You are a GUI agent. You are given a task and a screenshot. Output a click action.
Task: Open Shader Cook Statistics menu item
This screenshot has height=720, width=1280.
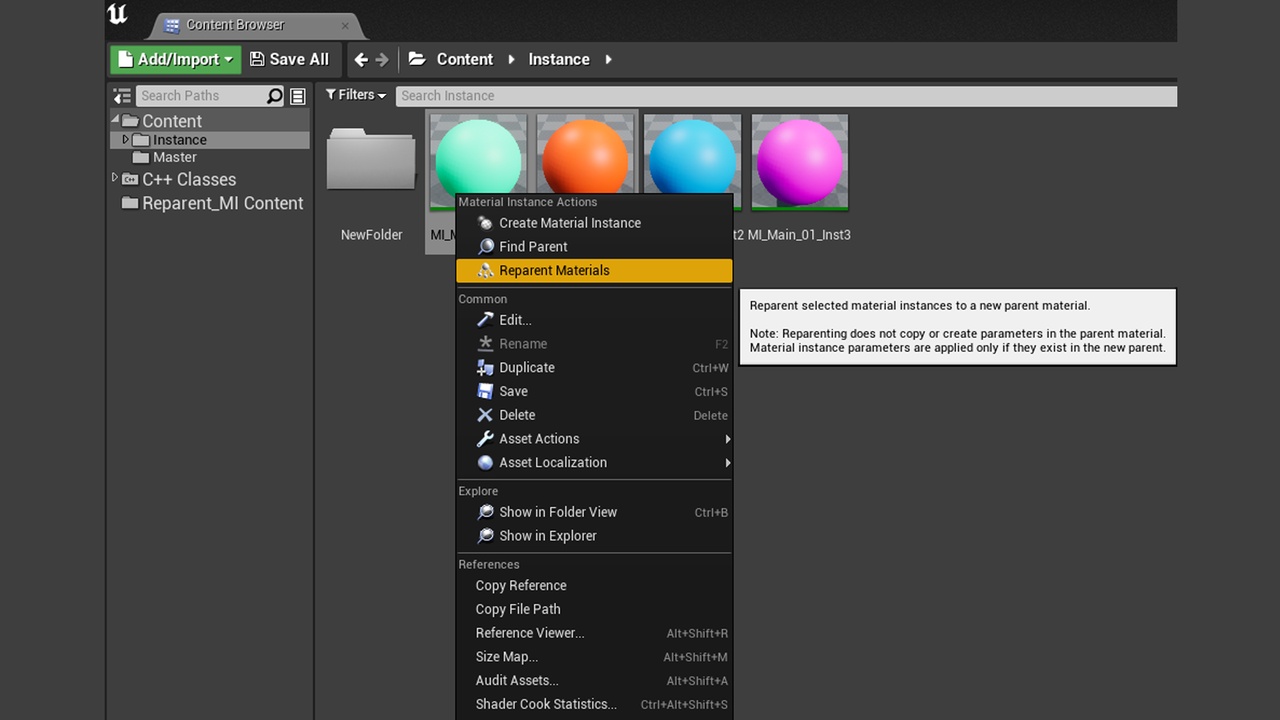[x=594, y=704]
